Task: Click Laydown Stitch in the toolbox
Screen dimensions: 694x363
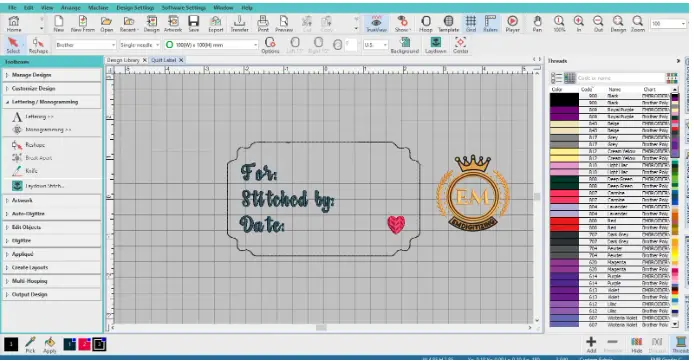Action: [39, 186]
